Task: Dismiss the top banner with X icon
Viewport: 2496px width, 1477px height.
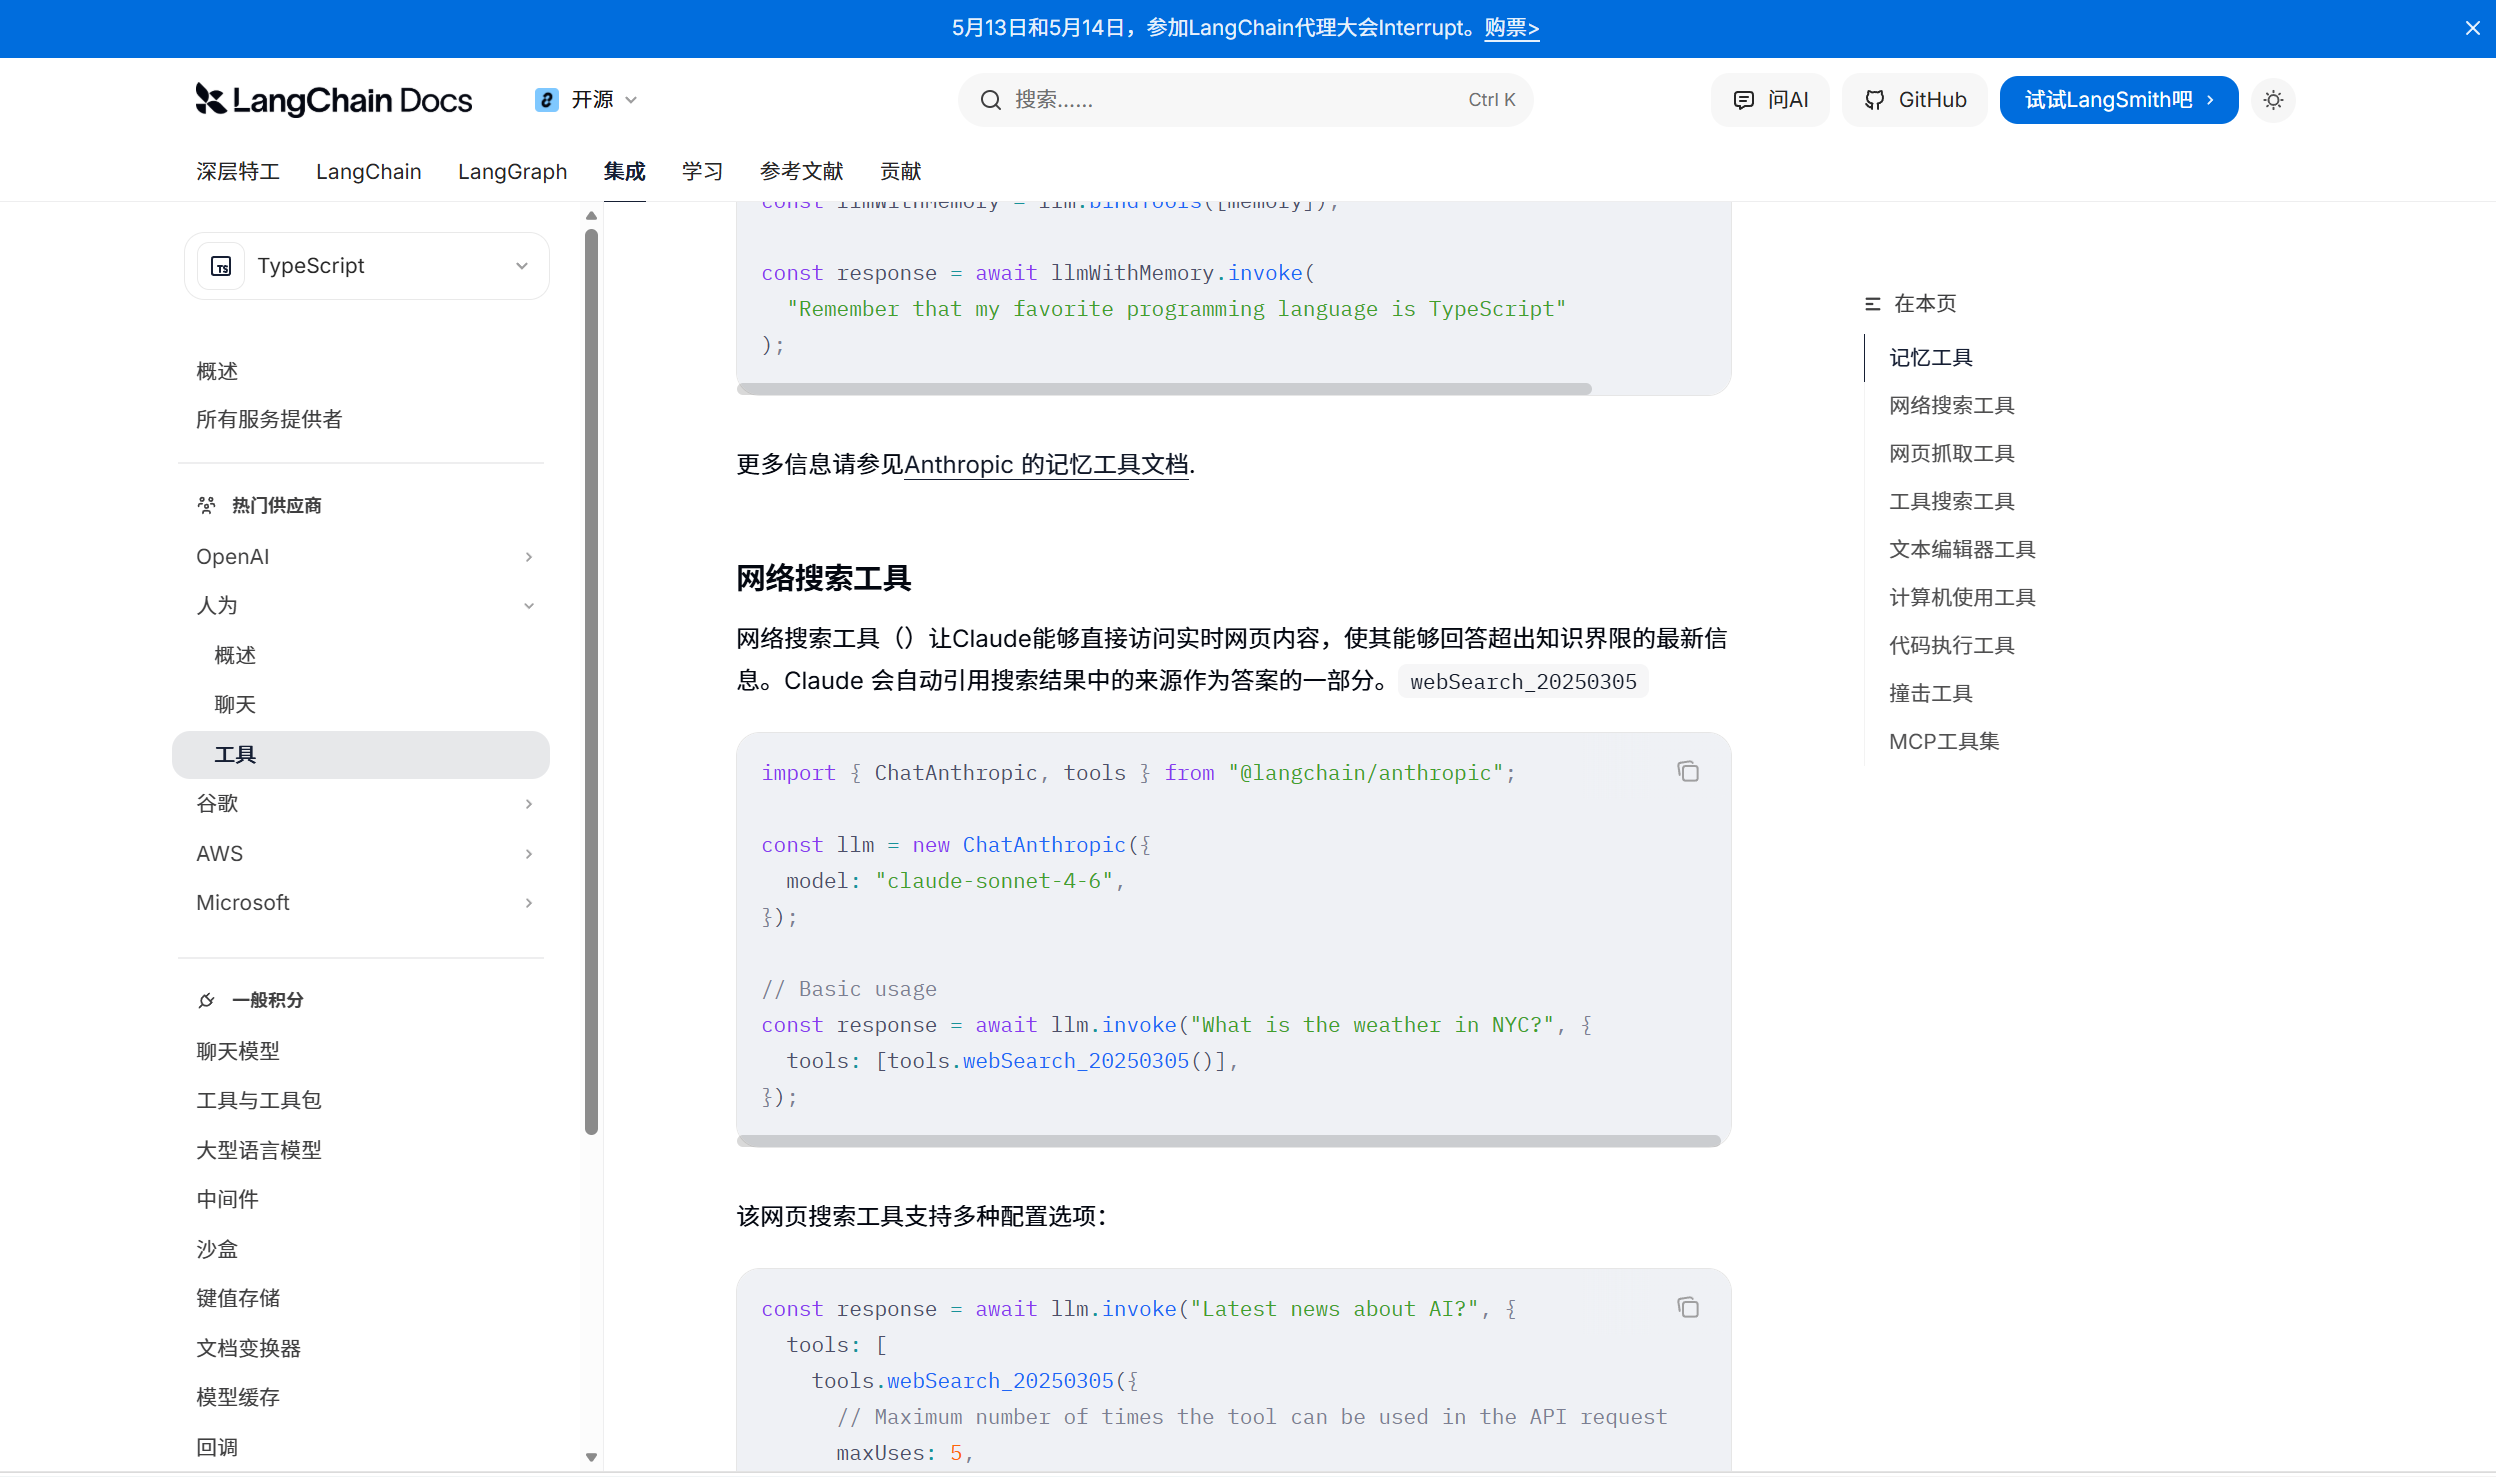Action: click(2472, 28)
